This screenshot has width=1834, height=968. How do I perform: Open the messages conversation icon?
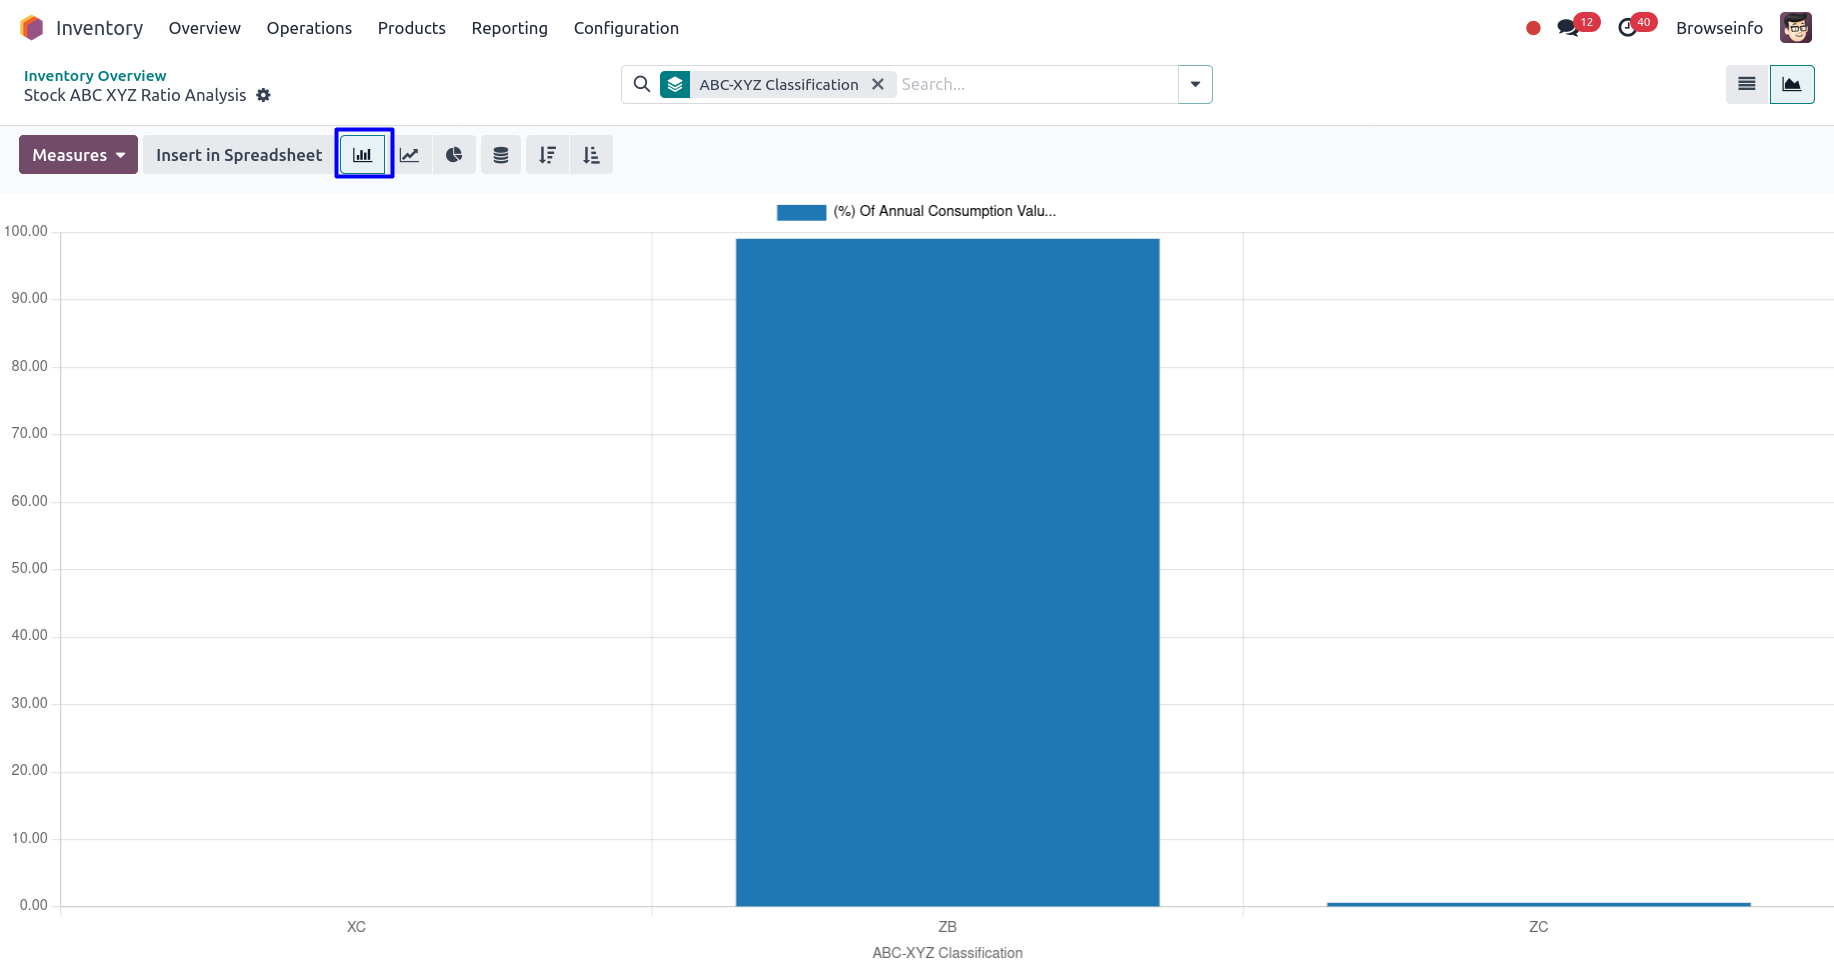[x=1567, y=28]
